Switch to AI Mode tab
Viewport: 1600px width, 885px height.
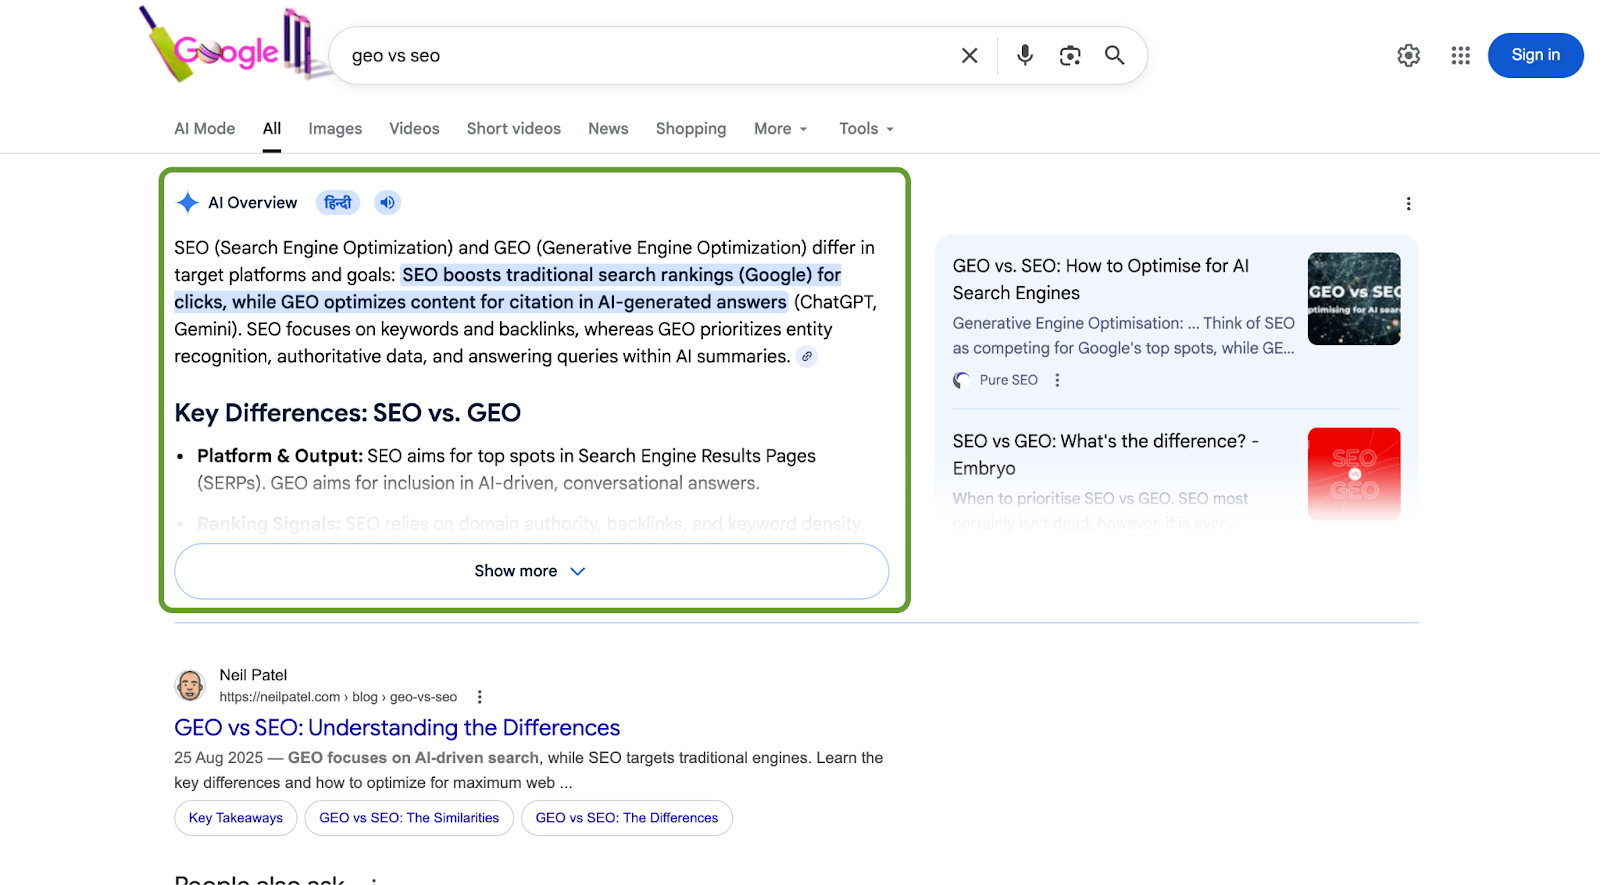[205, 129]
